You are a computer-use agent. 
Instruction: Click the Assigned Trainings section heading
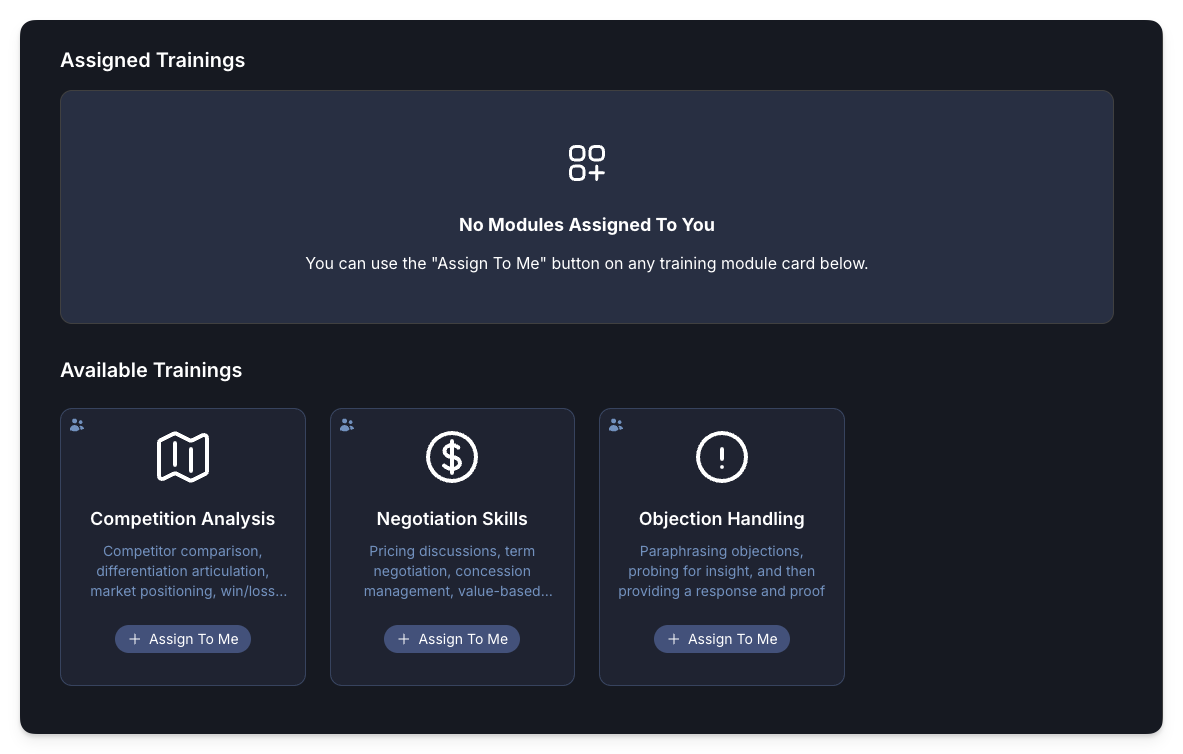152,60
